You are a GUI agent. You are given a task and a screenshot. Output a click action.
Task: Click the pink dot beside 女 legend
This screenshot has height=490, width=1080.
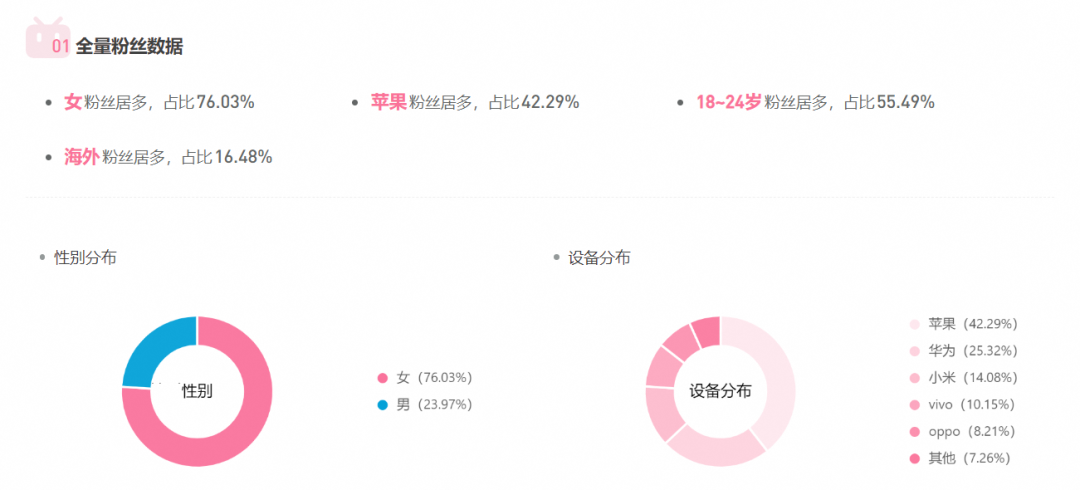tap(381, 378)
